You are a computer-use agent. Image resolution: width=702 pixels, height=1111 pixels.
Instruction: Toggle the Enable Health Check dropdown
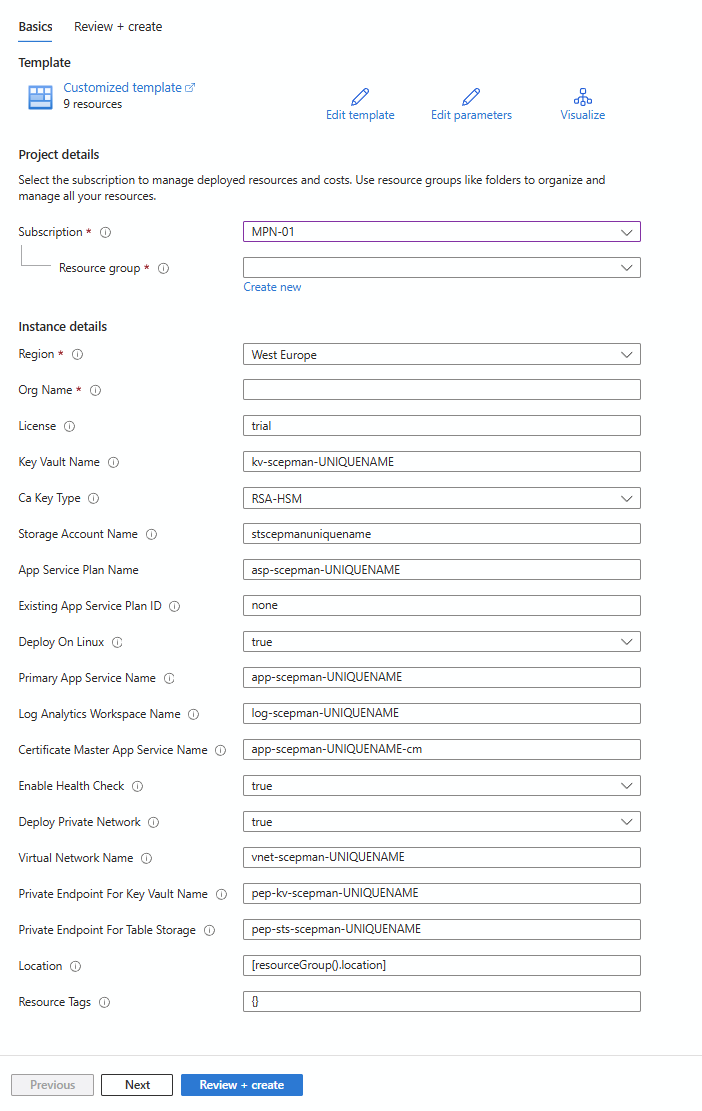coord(441,786)
